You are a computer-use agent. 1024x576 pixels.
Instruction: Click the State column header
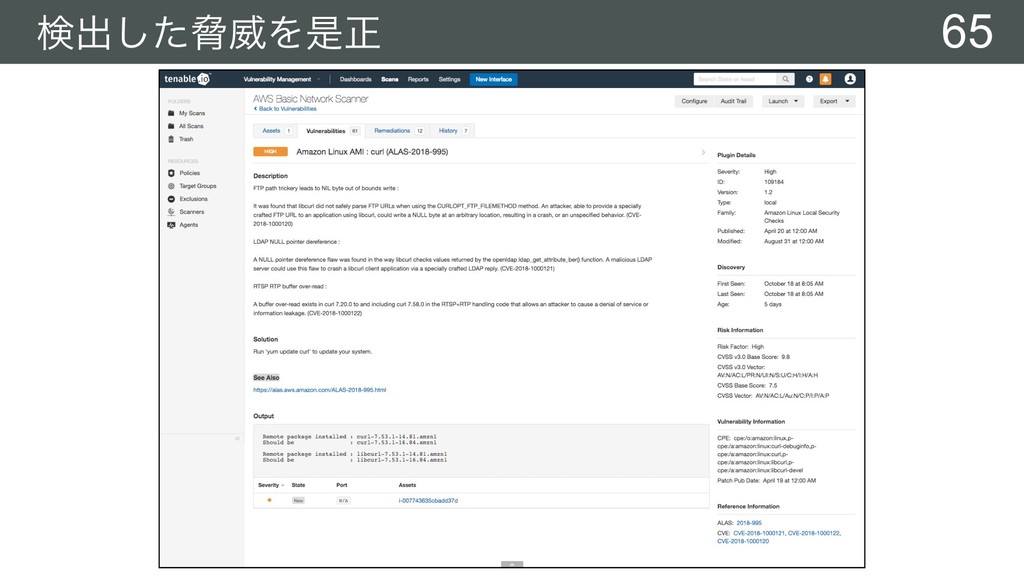point(298,485)
